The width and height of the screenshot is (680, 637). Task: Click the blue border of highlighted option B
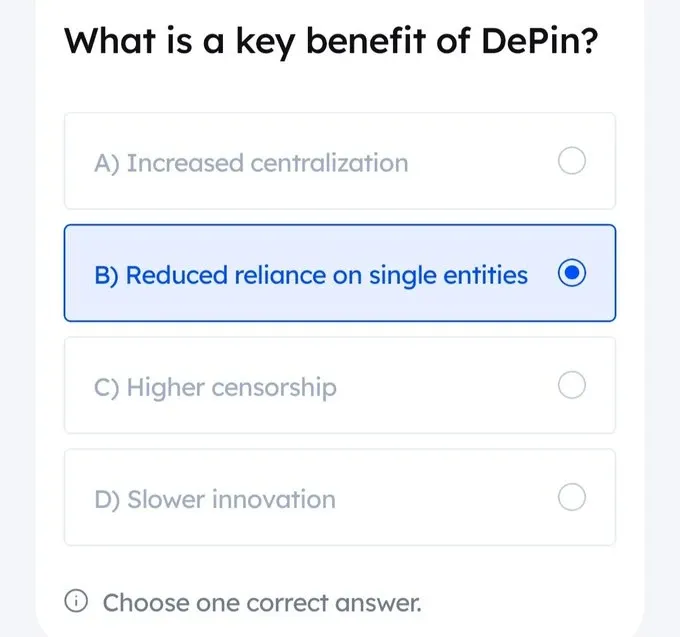click(x=340, y=226)
